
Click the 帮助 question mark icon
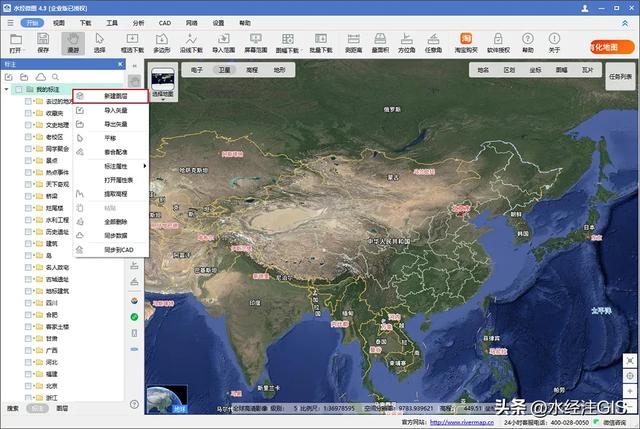click(x=528, y=38)
